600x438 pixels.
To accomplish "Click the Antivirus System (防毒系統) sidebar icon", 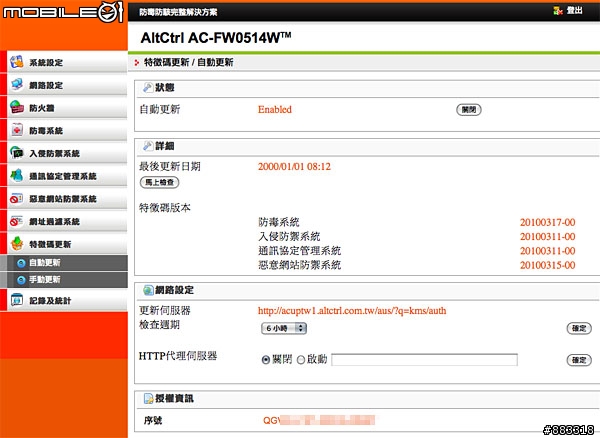I will 17,130.
